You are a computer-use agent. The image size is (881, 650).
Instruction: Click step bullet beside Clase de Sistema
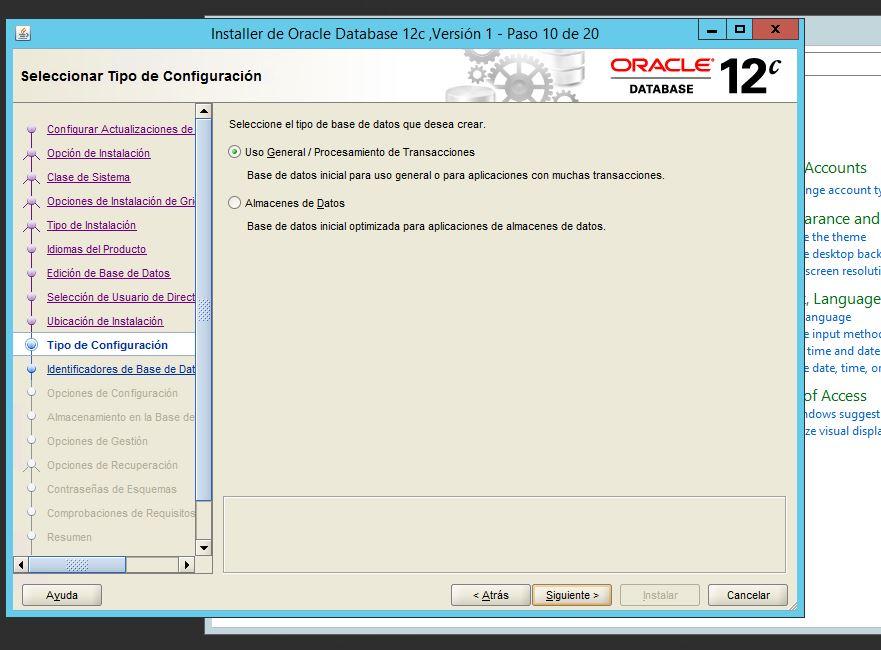[31, 178]
